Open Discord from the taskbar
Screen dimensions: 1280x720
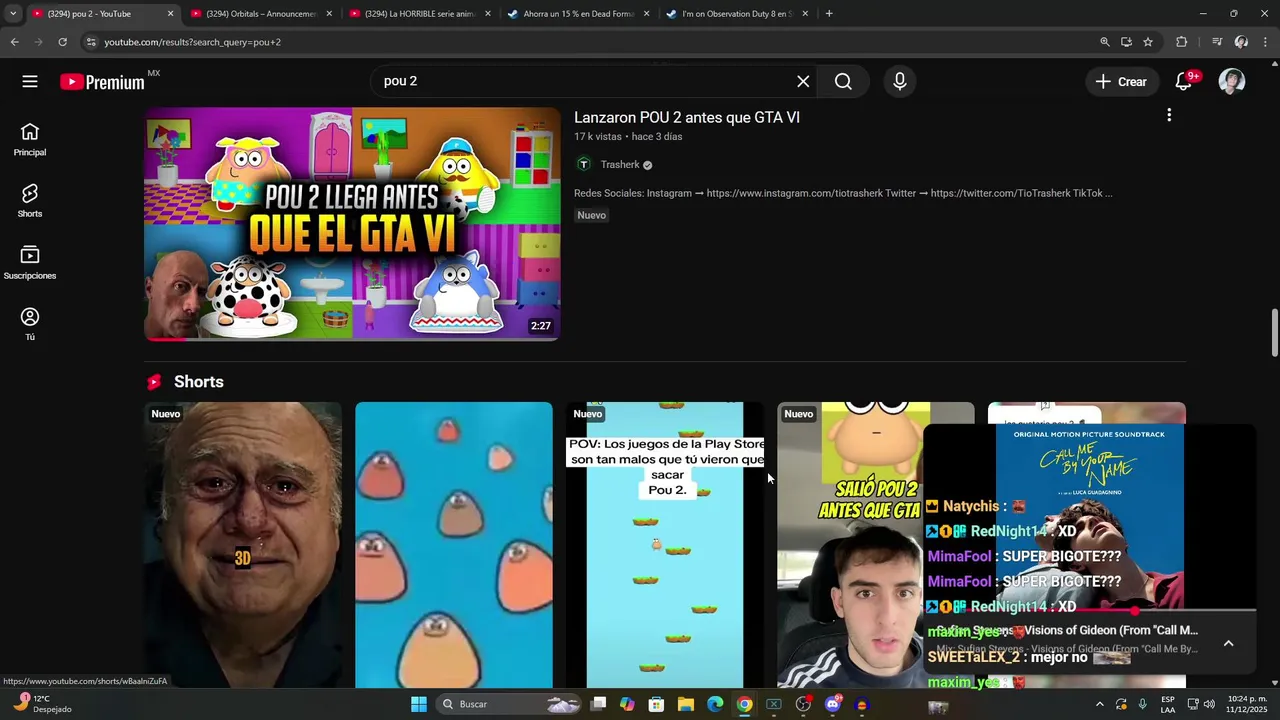point(833,705)
